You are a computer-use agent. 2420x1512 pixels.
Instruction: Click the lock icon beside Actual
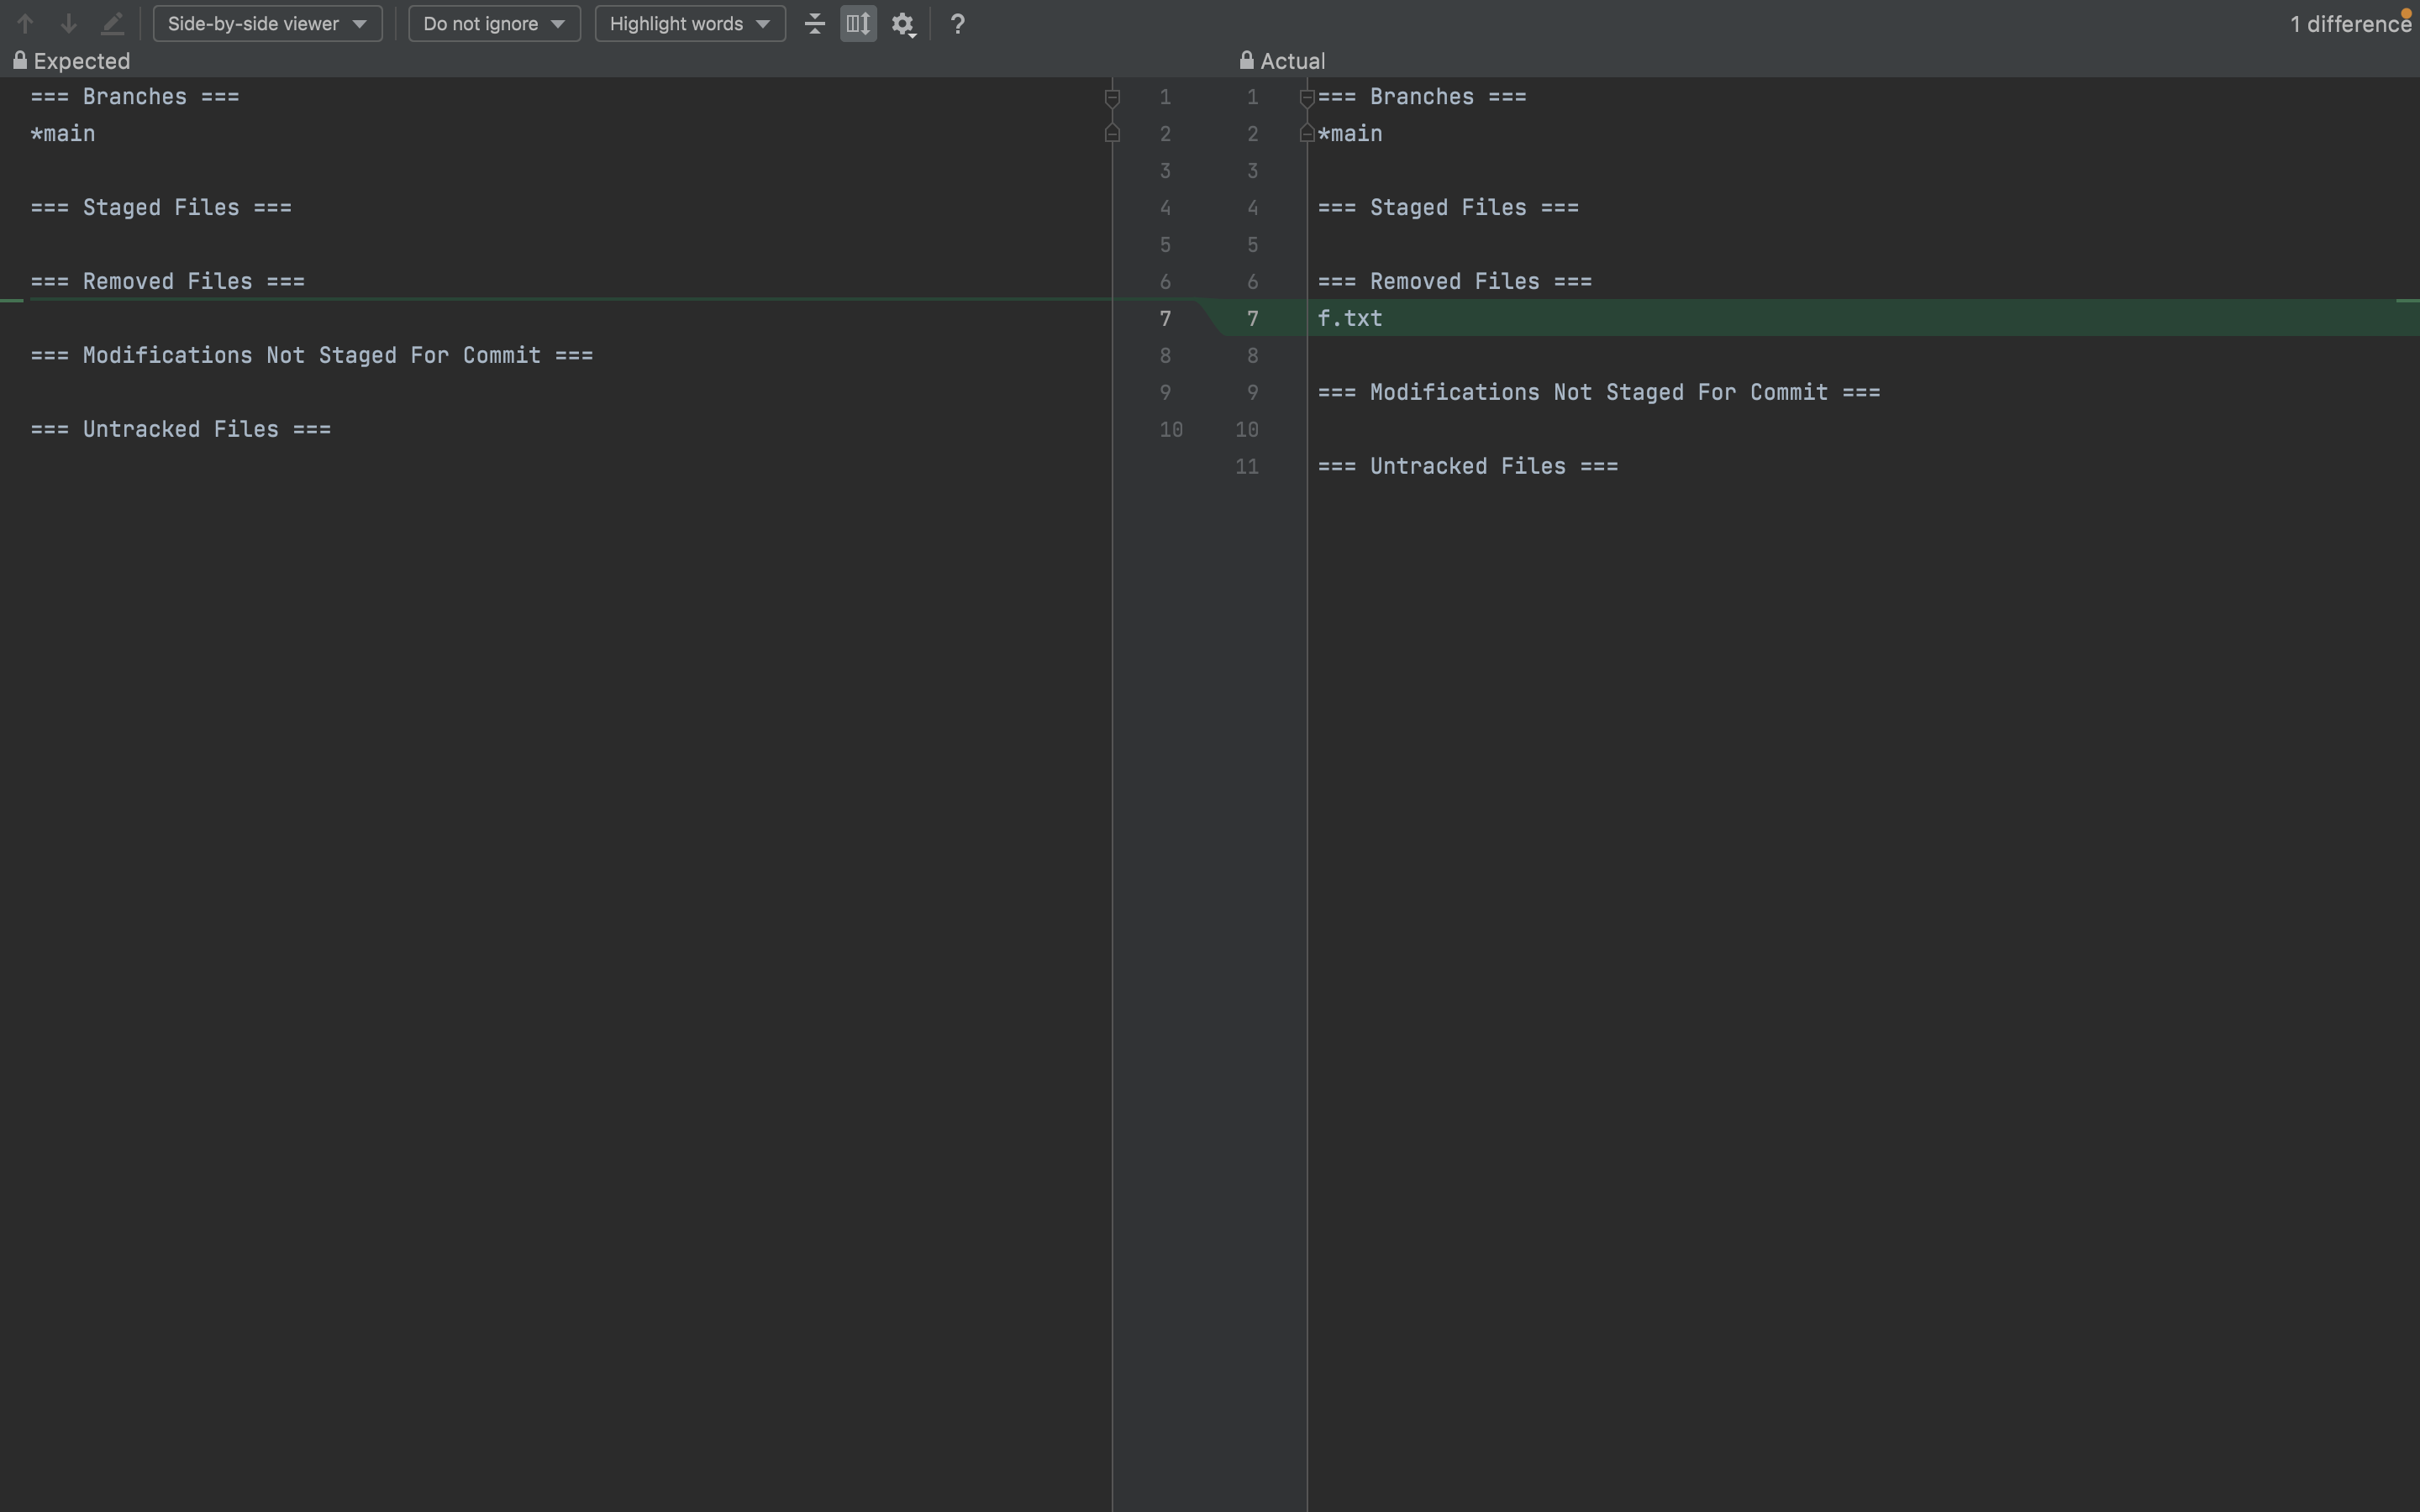pos(1246,61)
